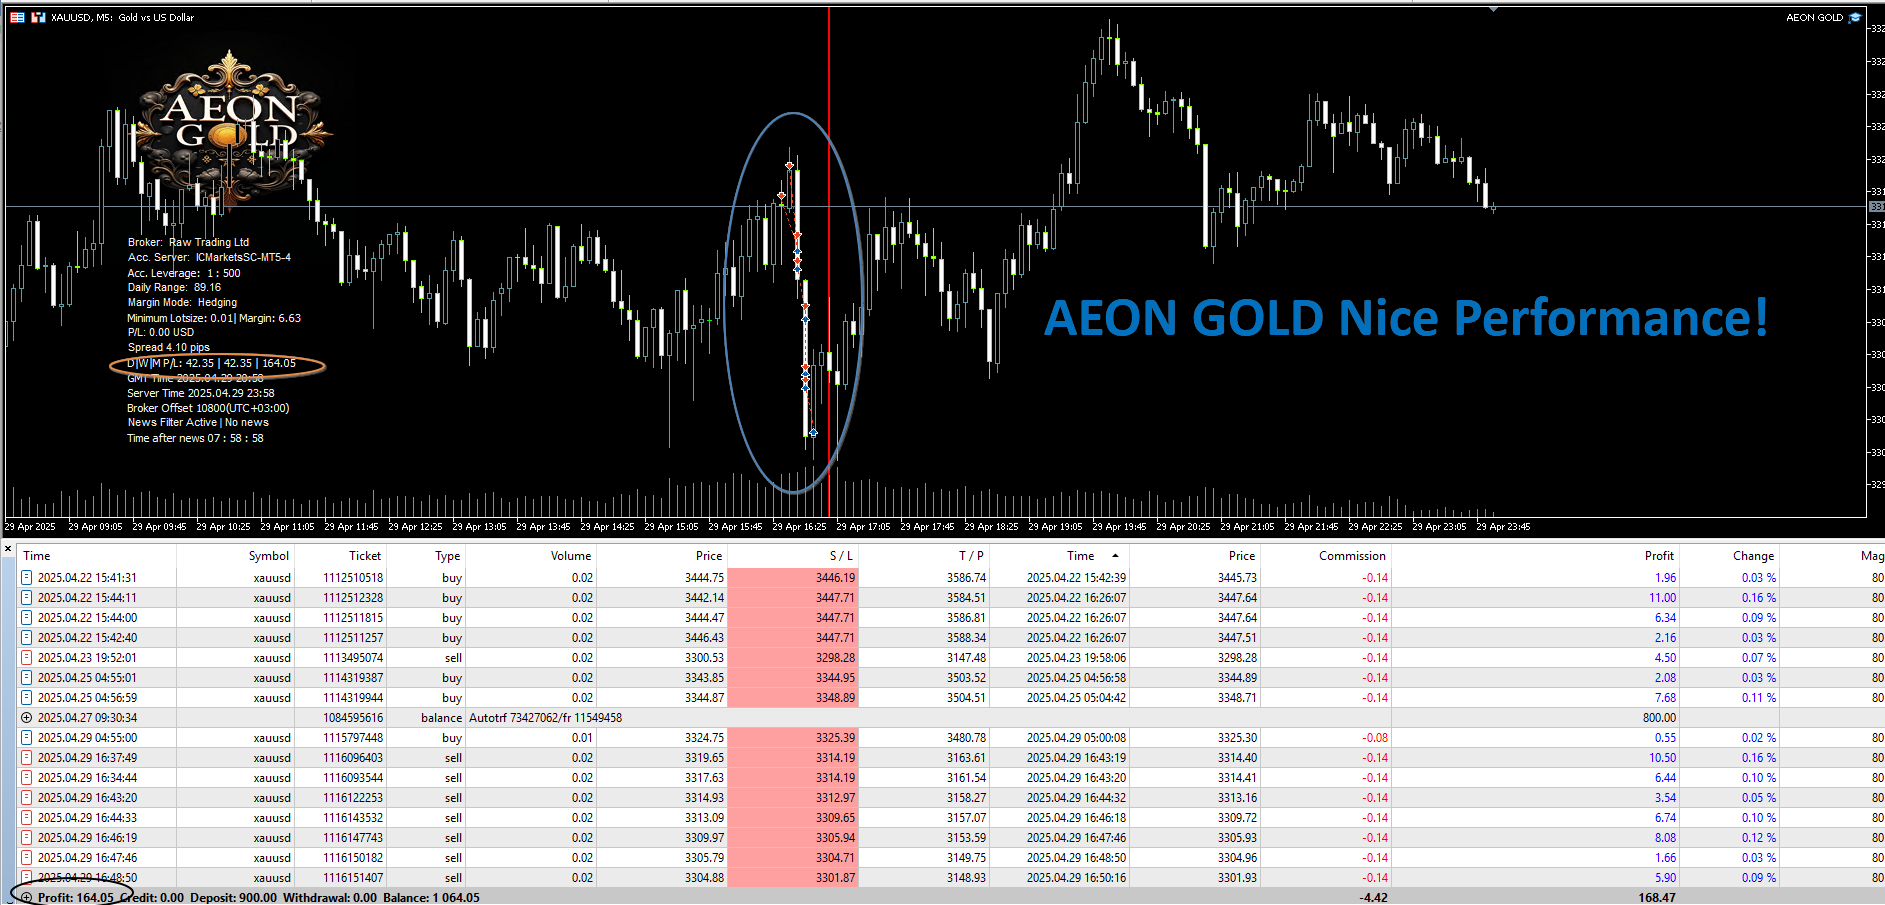Click change value 0.16 % in ticket 1116096403 row
This screenshot has height=905, width=1885.
(1758, 758)
